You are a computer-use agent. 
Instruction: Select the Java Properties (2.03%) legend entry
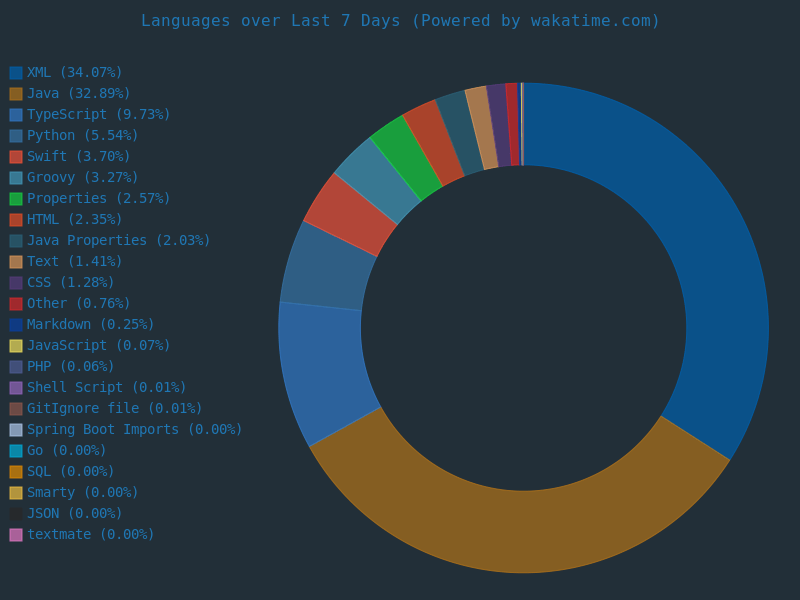(x=118, y=241)
